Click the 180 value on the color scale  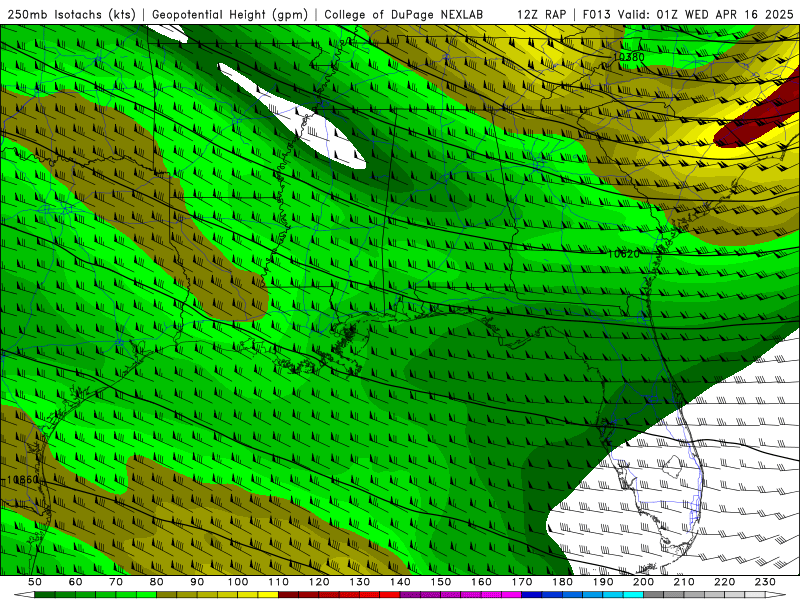(562, 582)
